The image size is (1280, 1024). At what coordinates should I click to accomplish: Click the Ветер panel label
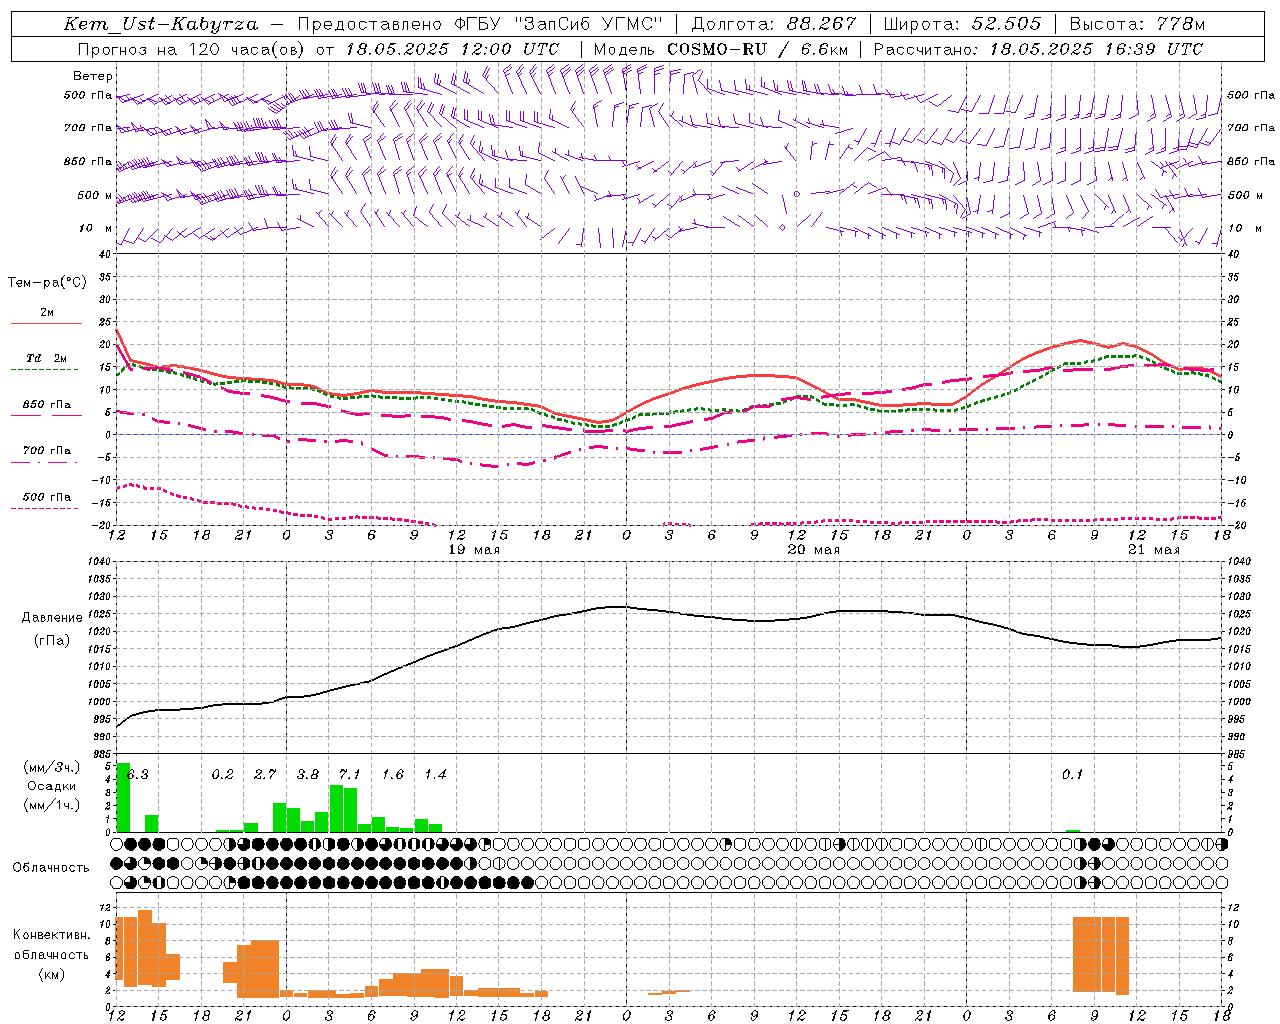[93, 76]
